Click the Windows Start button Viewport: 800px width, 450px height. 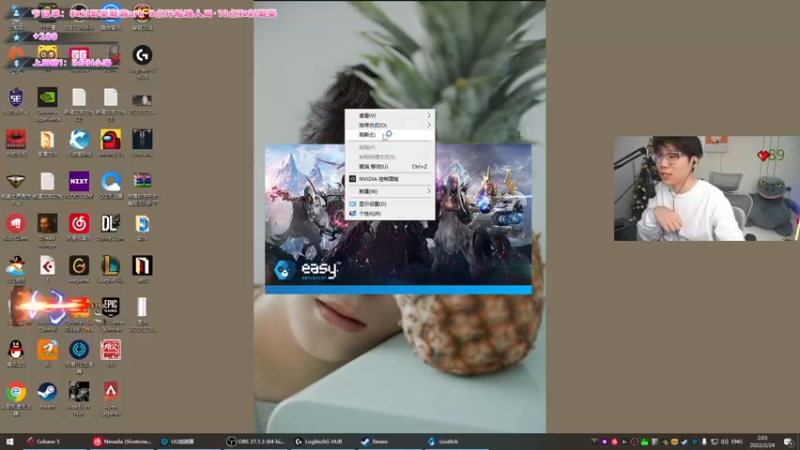pyautogui.click(x=10, y=441)
